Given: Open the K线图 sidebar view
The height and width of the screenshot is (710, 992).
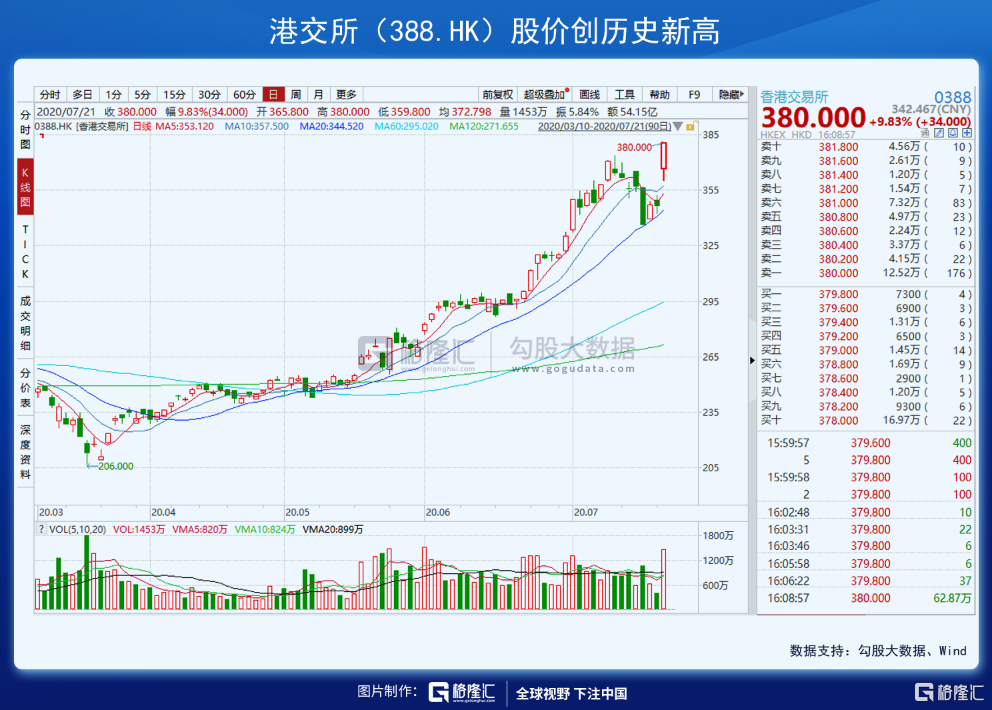Looking at the screenshot, I should pos(25,187).
